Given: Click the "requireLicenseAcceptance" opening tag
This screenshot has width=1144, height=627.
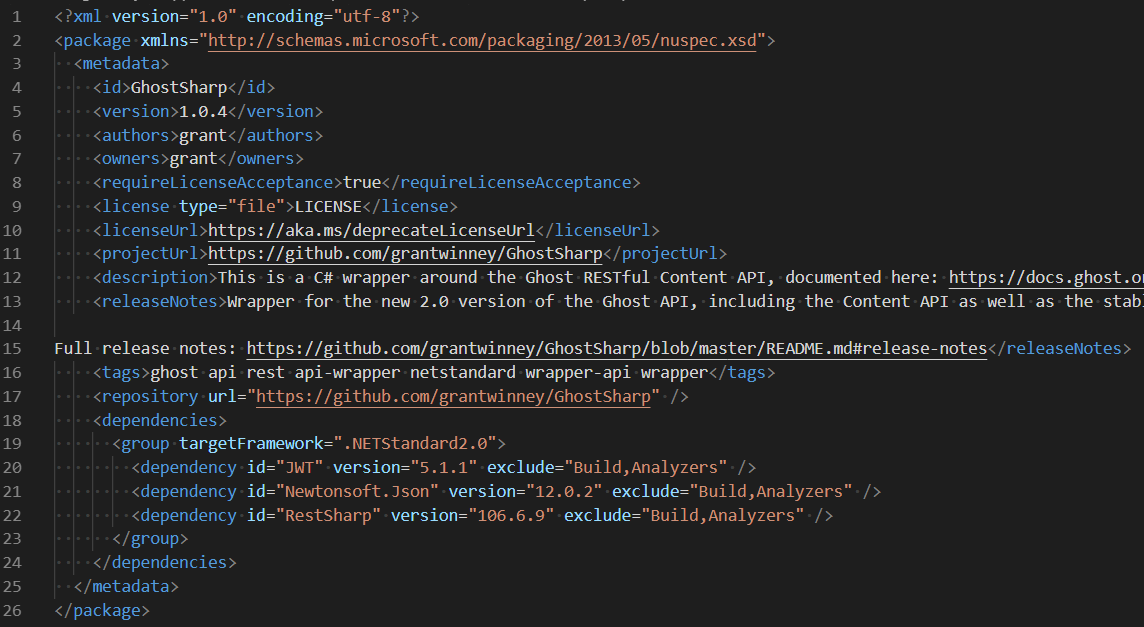Looking at the screenshot, I should click(217, 182).
